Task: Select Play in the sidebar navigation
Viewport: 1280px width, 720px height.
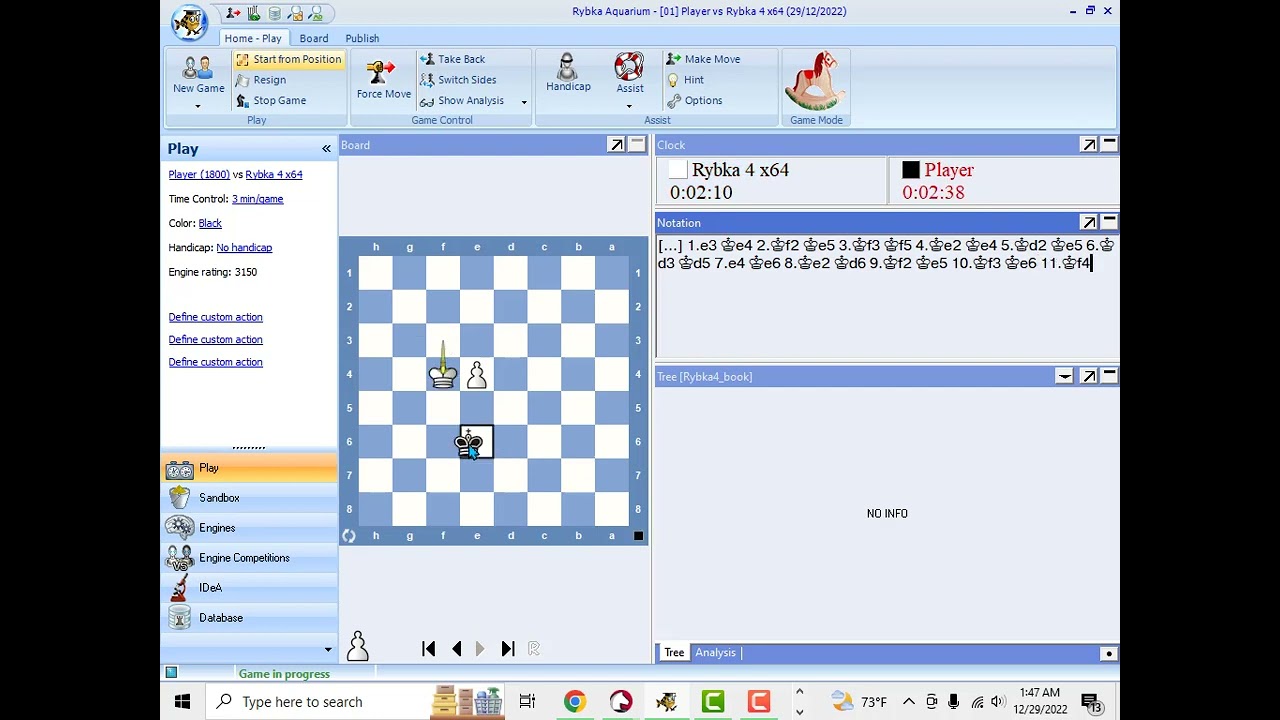Action: pyautogui.click(x=249, y=468)
